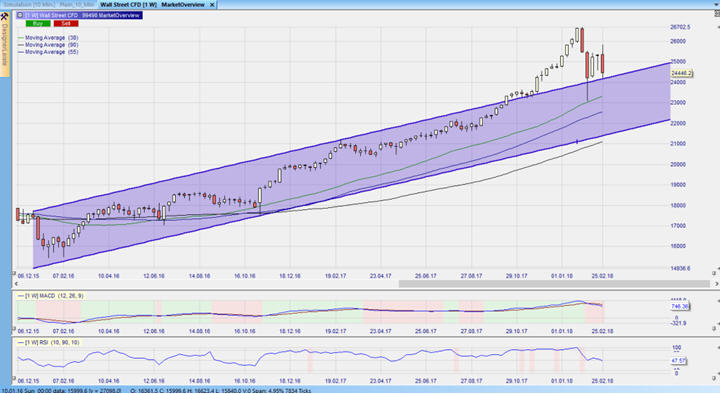Click the small icon right of RSI time axis

pyautogui.click(x=715, y=378)
